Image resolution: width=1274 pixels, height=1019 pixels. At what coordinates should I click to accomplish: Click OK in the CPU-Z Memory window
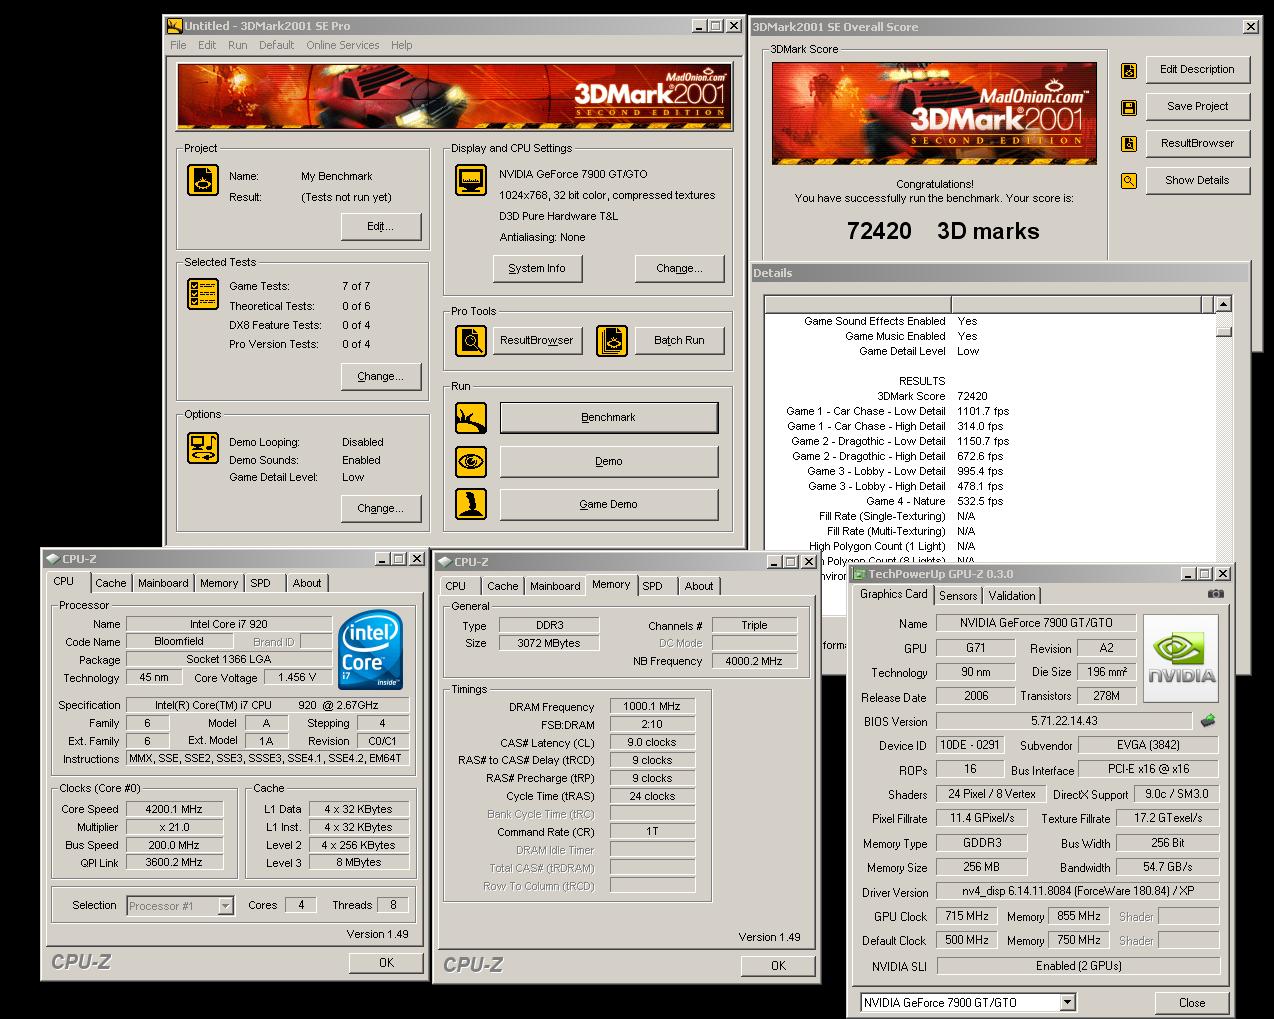click(x=778, y=966)
